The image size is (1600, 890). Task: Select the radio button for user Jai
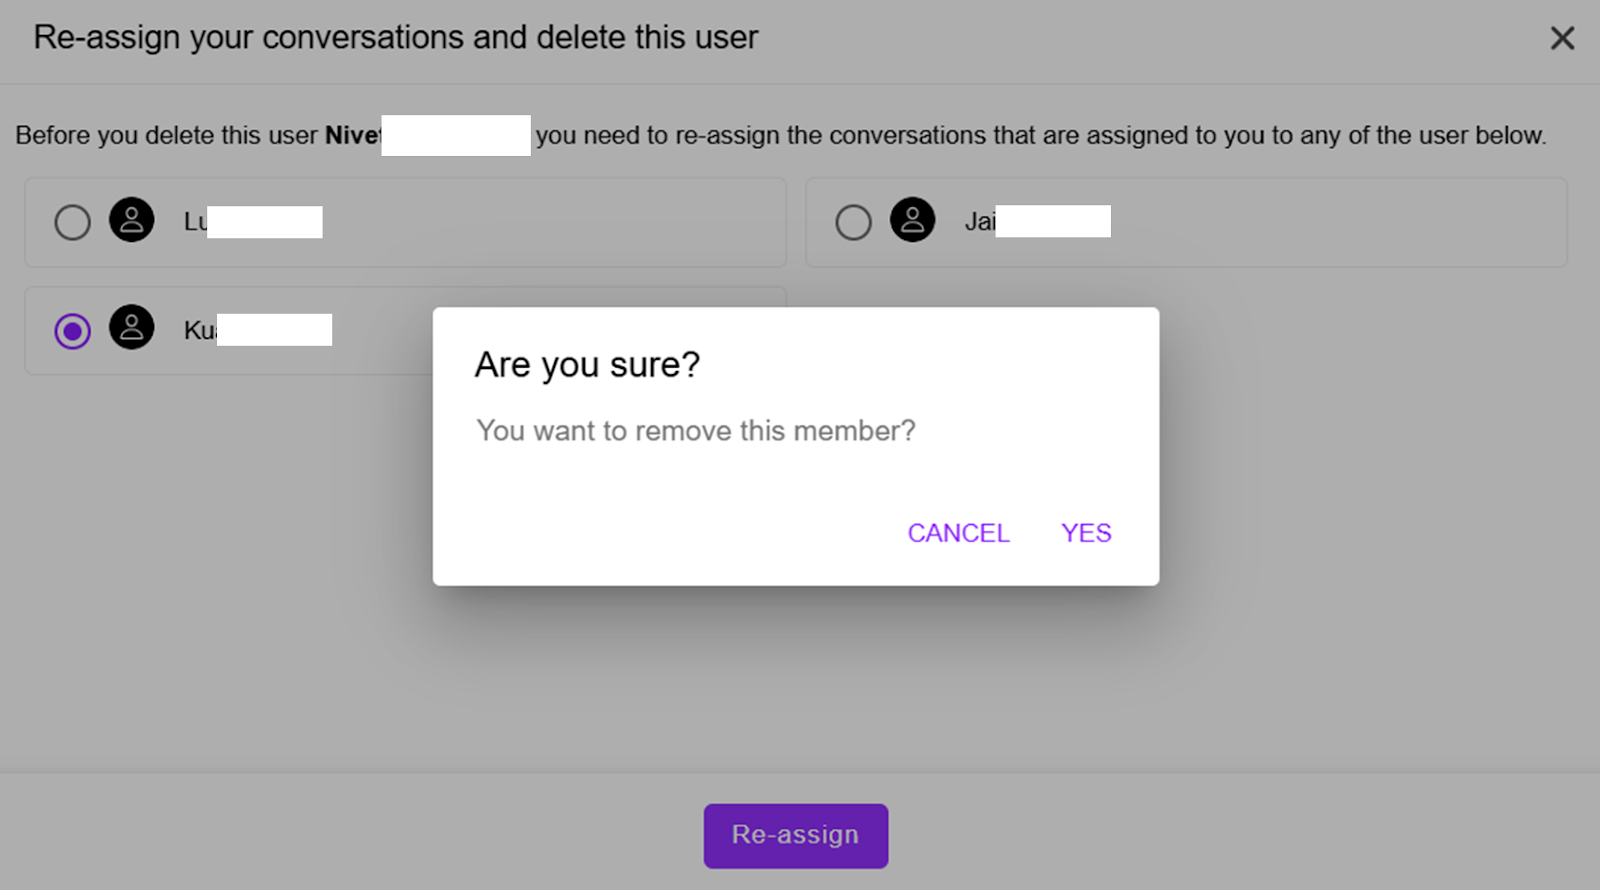click(853, 222)
